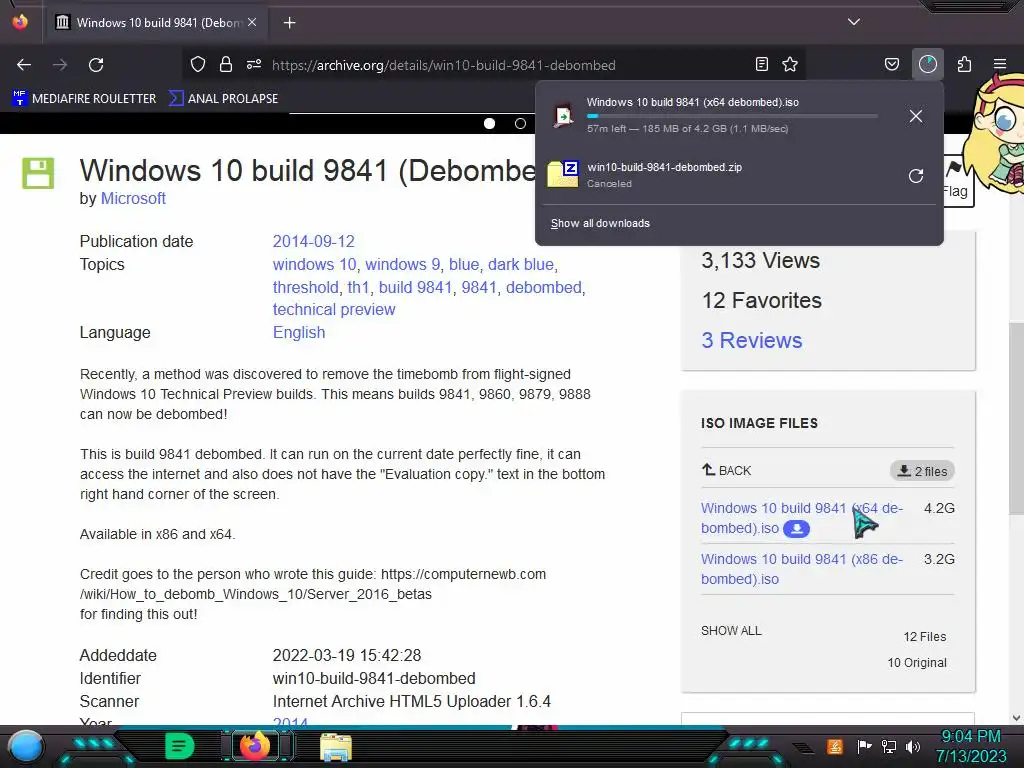Open the Action Center flag tray icon
Viewport: 1024px width, 768px height.
point(865,746)
